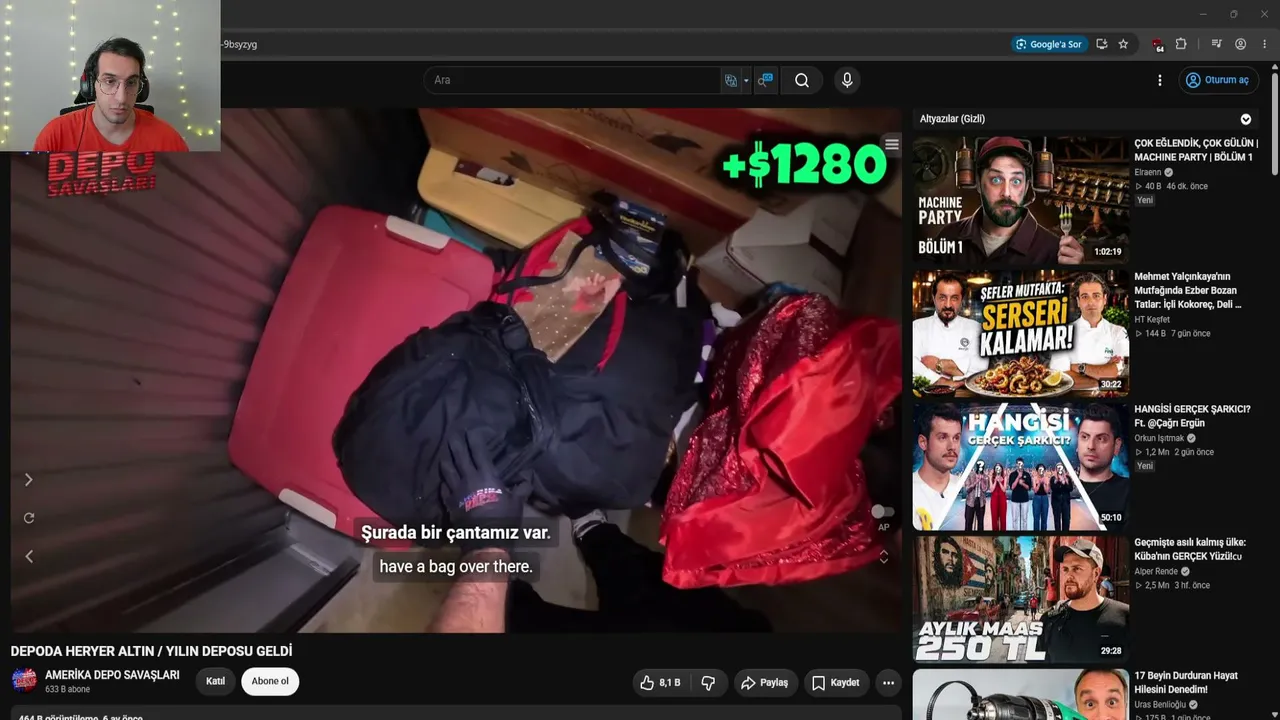Screen dimensions: 1280x720
Task: Click the Paylaş share button
Action: pos(764,683)
